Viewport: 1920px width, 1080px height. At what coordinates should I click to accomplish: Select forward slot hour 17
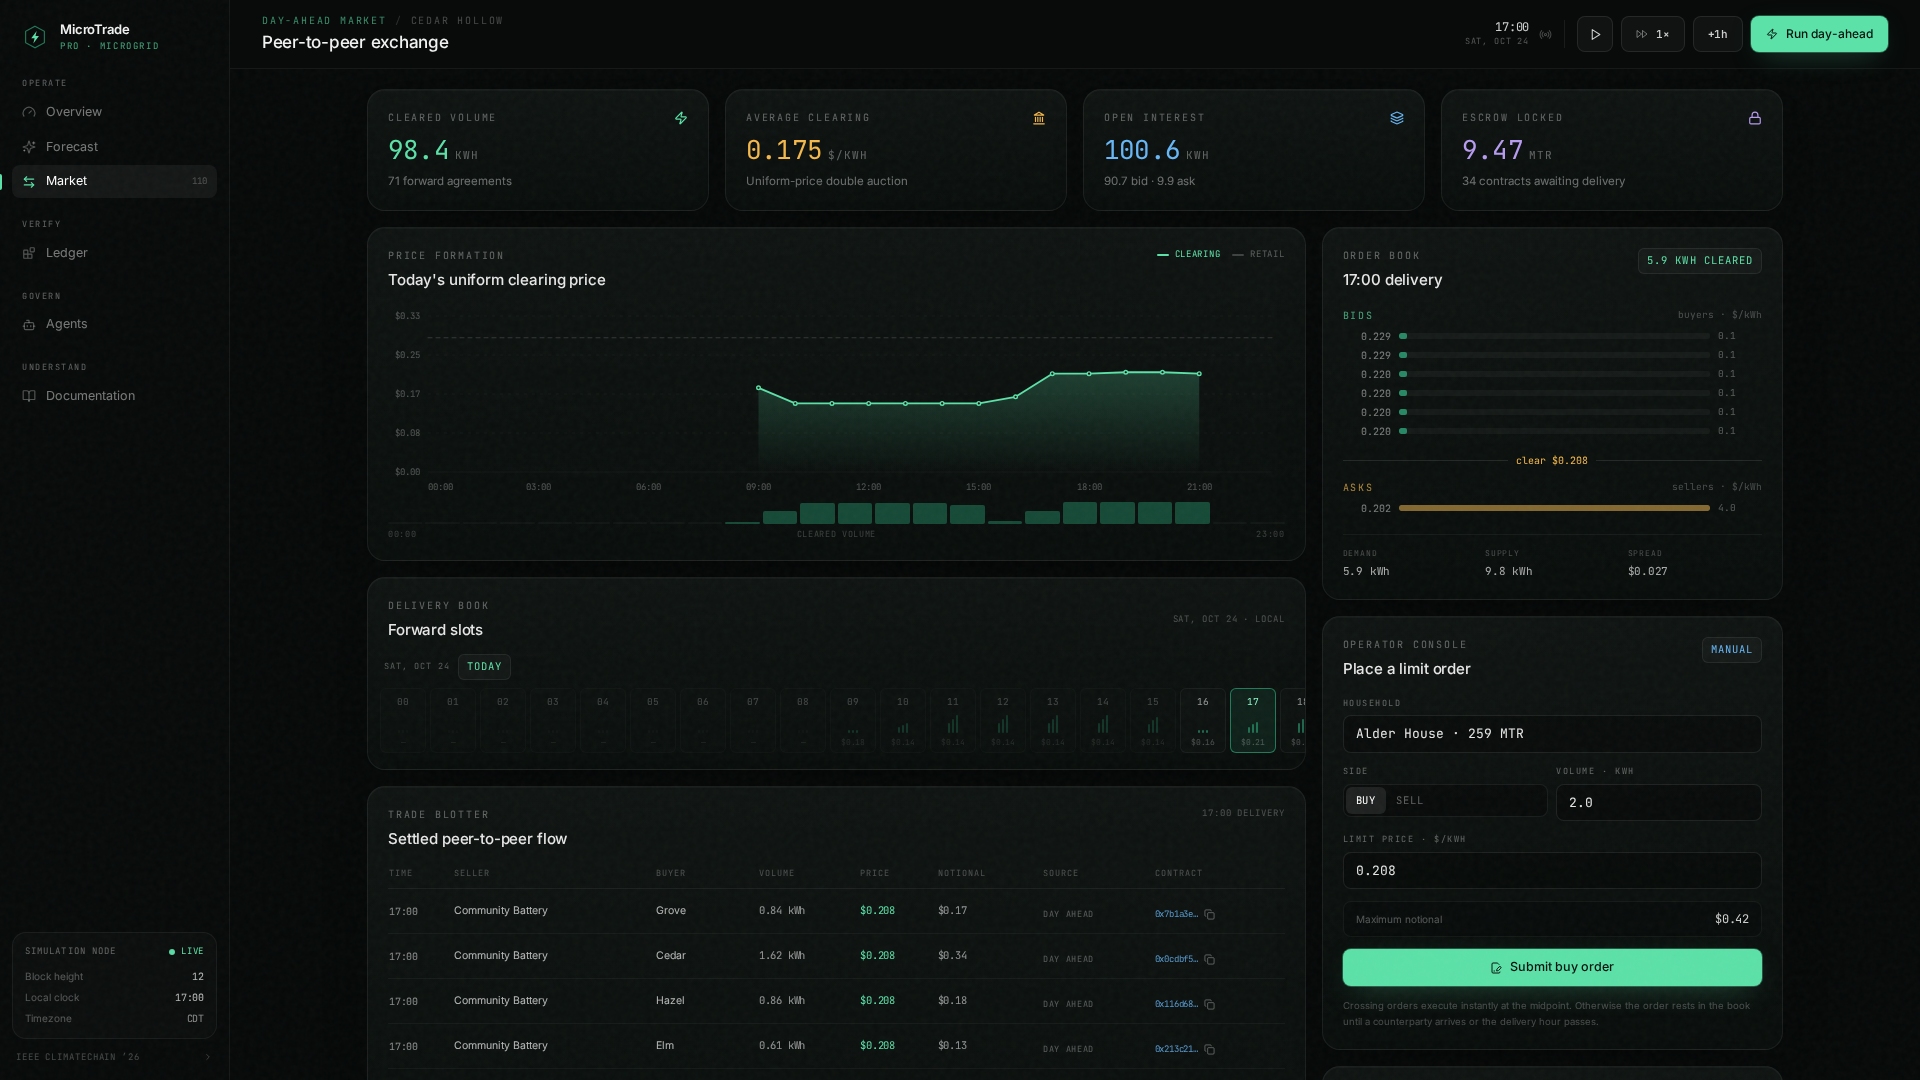pyautogui.click(x=1253, y=721)
